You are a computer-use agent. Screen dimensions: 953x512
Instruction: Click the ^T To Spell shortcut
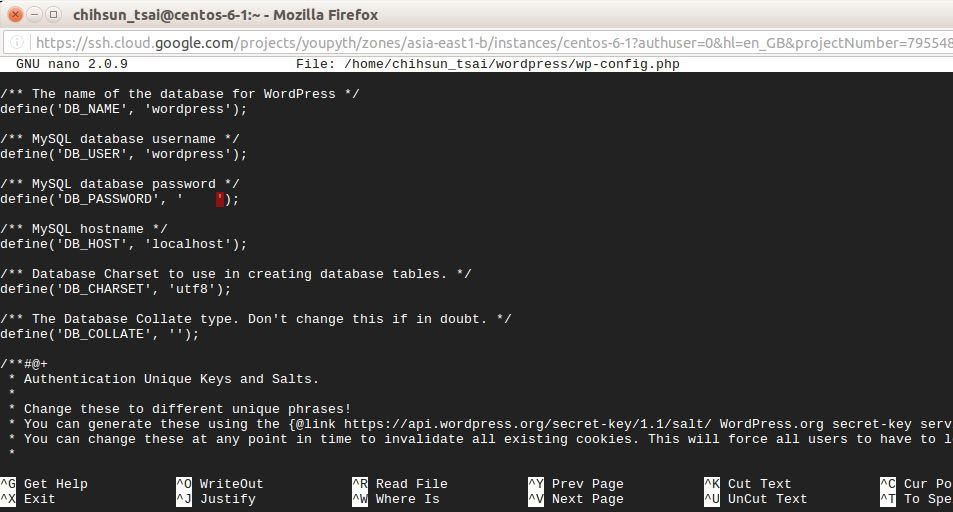[x=916, y=499]
